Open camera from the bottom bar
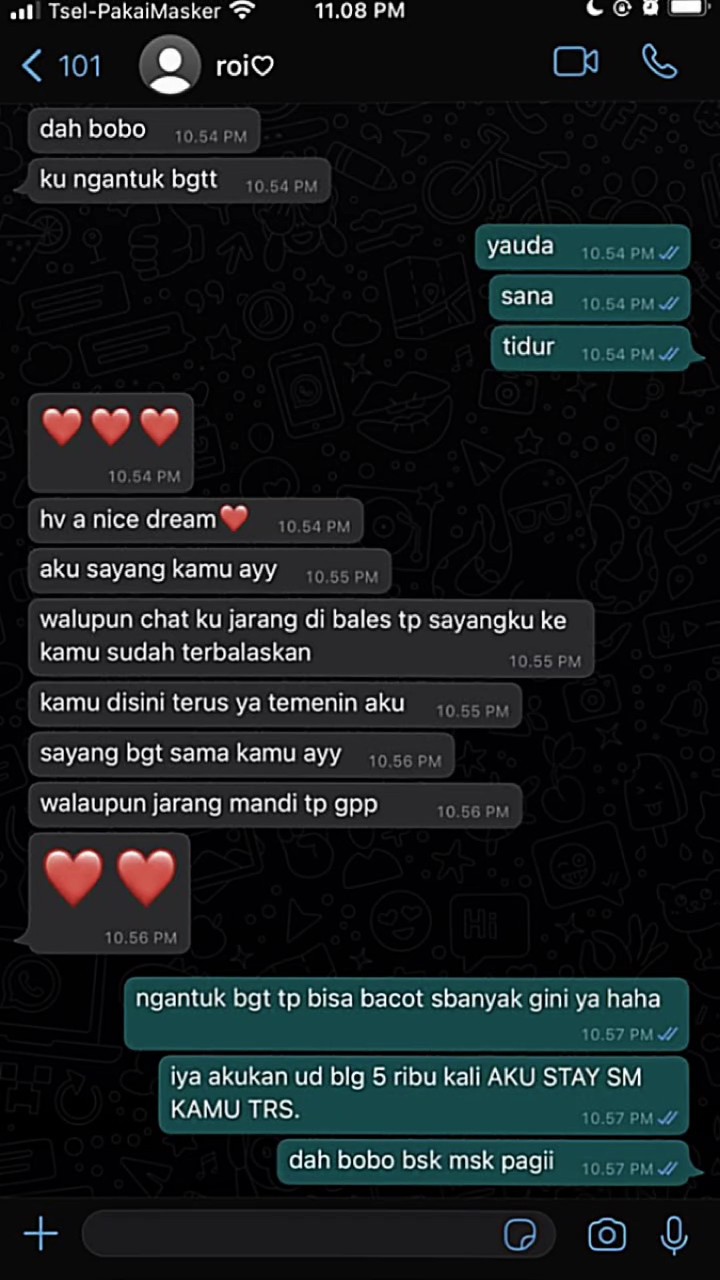The image size is (720, 1280). click(607, 1235)
